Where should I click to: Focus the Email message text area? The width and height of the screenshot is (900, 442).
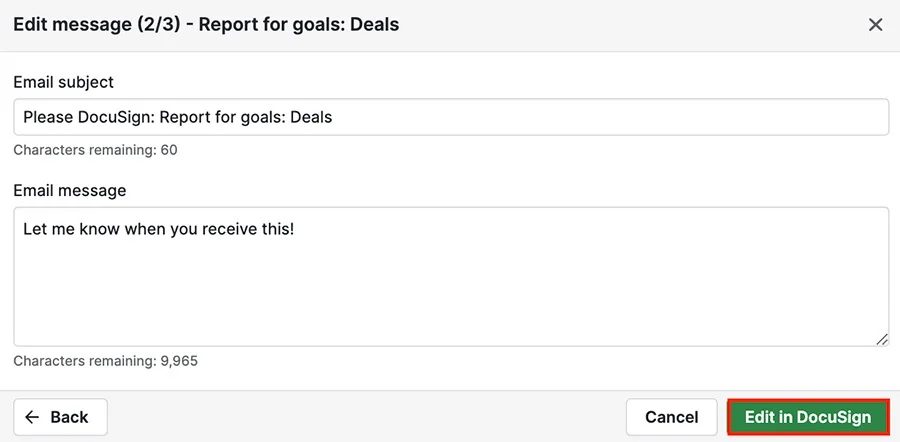(x=451, y=277)
